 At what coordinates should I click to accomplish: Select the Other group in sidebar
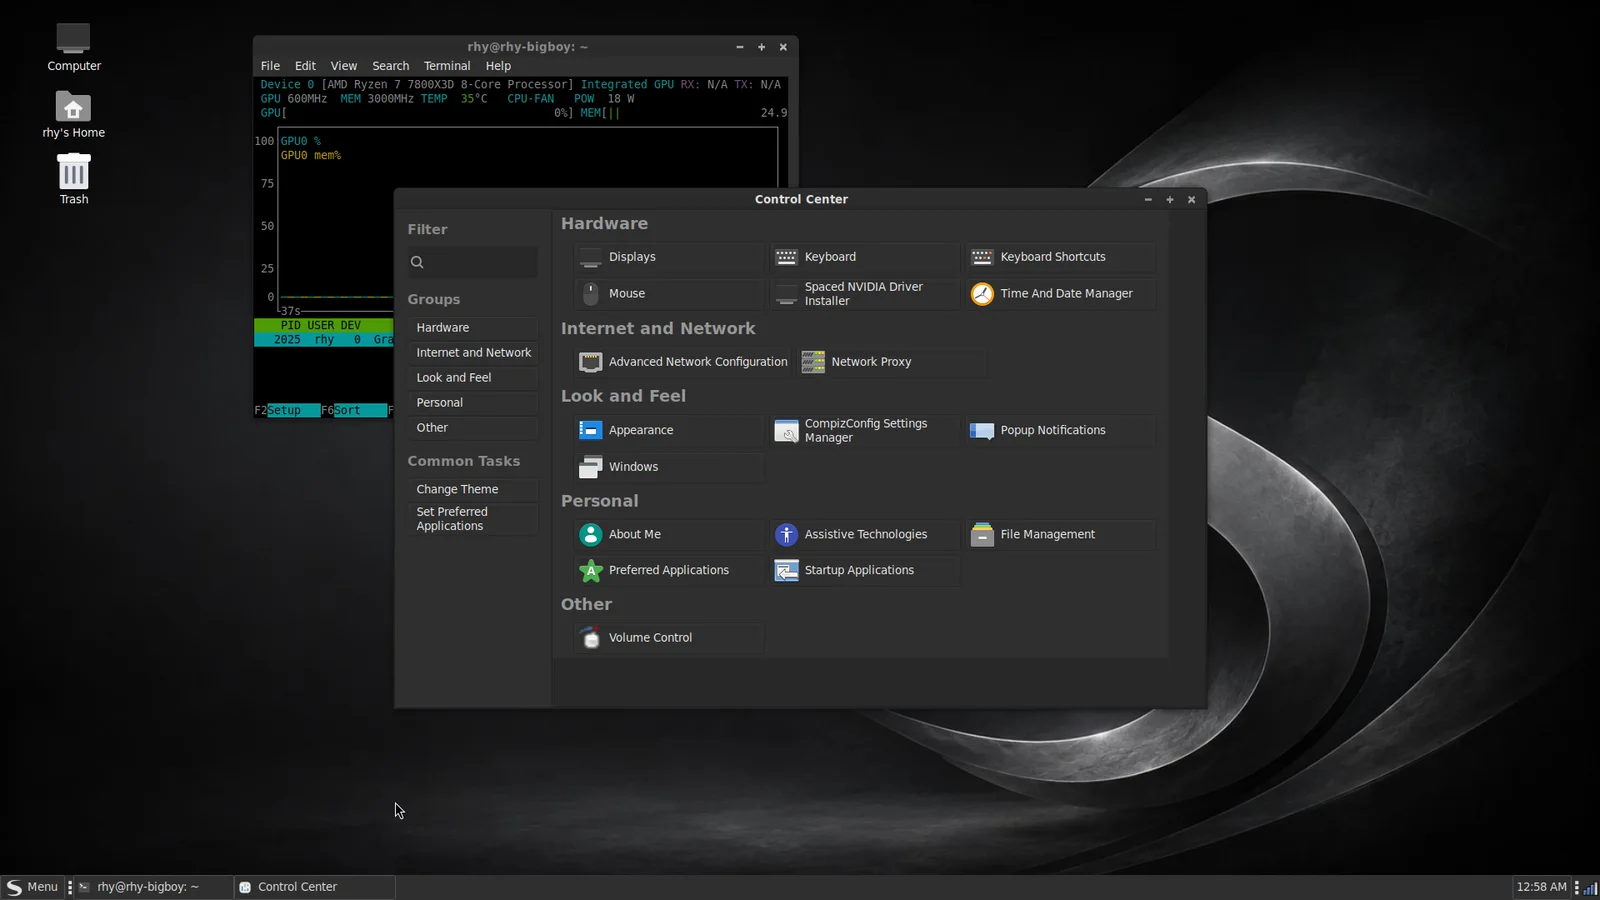coord(472,428)
